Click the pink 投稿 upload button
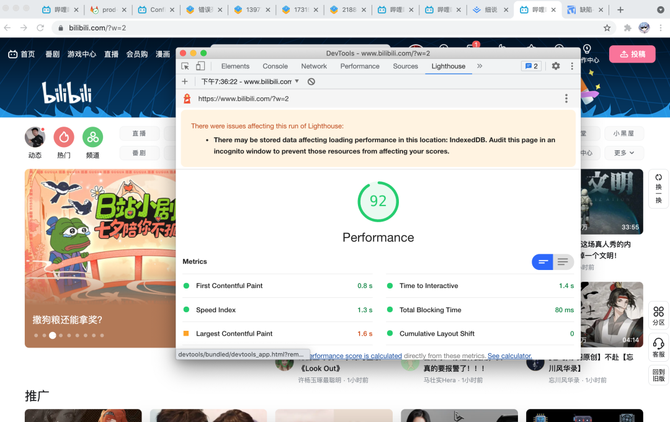The width and height of the screenshot is (670, 422). click(x=632, y=54)
